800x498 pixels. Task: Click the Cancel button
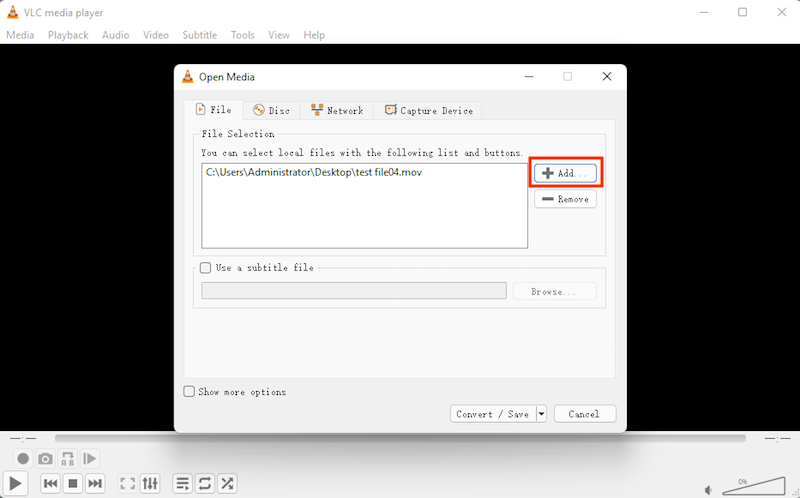coord(585,414)
